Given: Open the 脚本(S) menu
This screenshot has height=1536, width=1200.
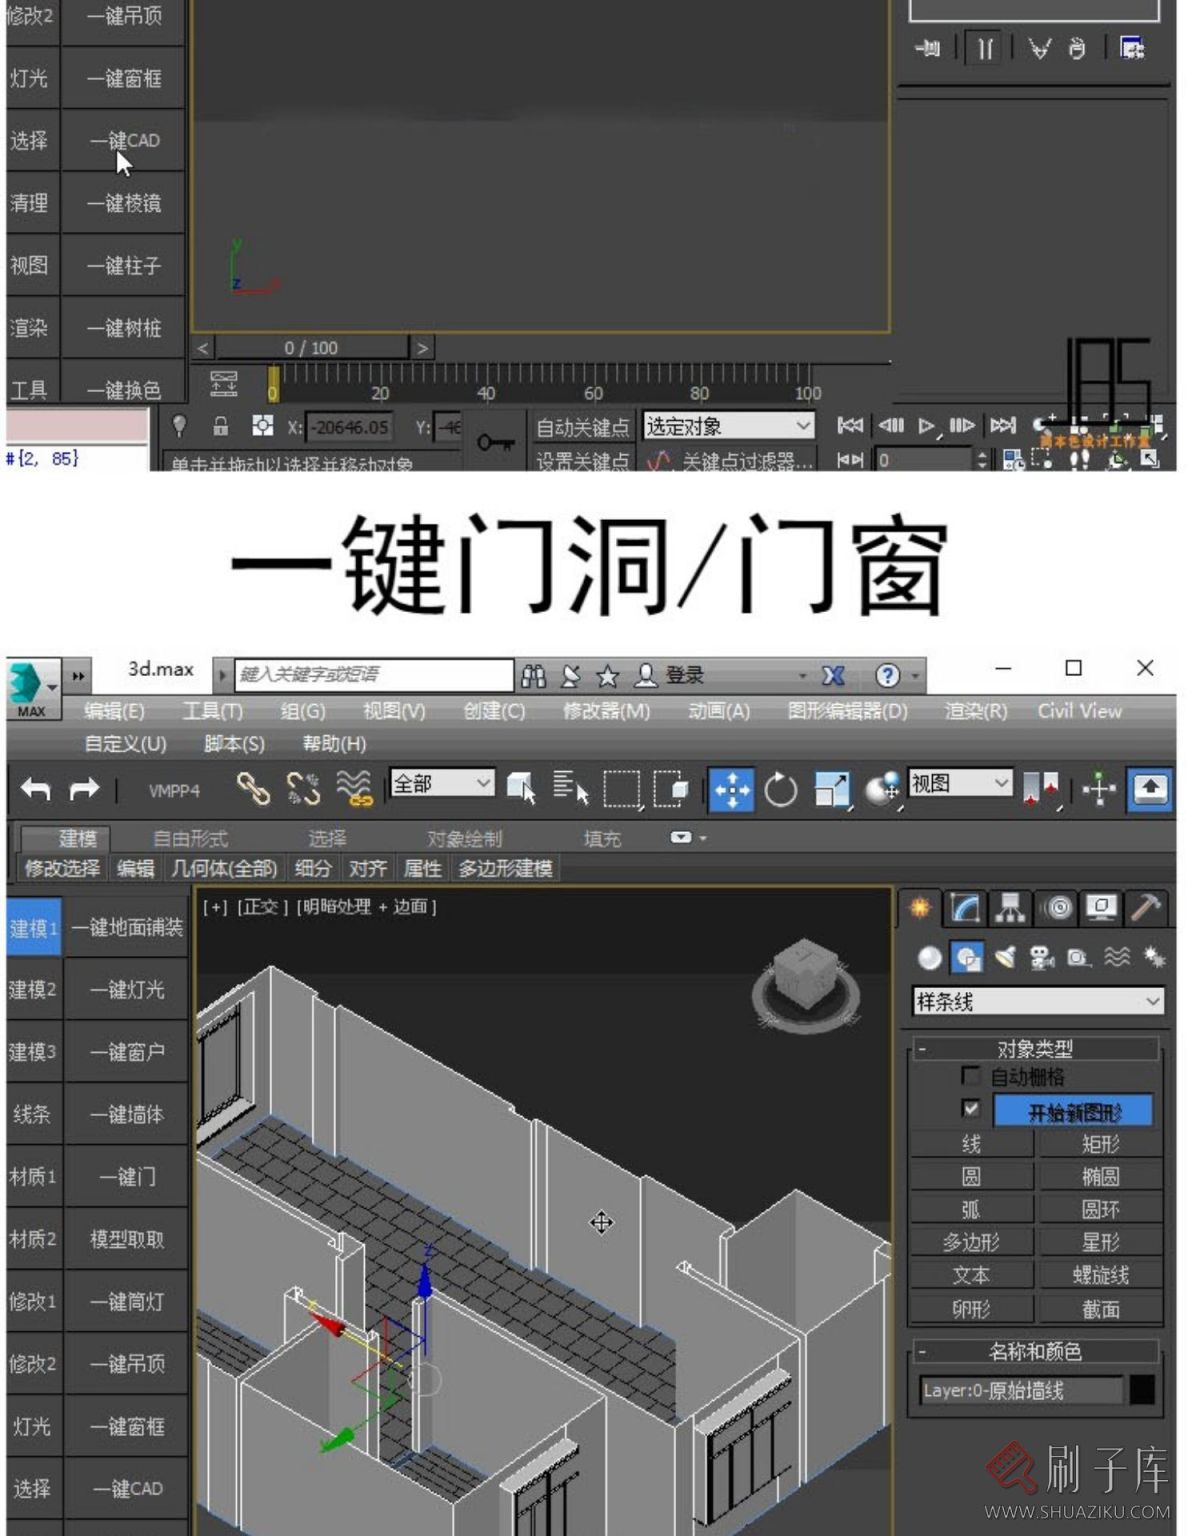Looking at the screenshot, I should [234, 744].
